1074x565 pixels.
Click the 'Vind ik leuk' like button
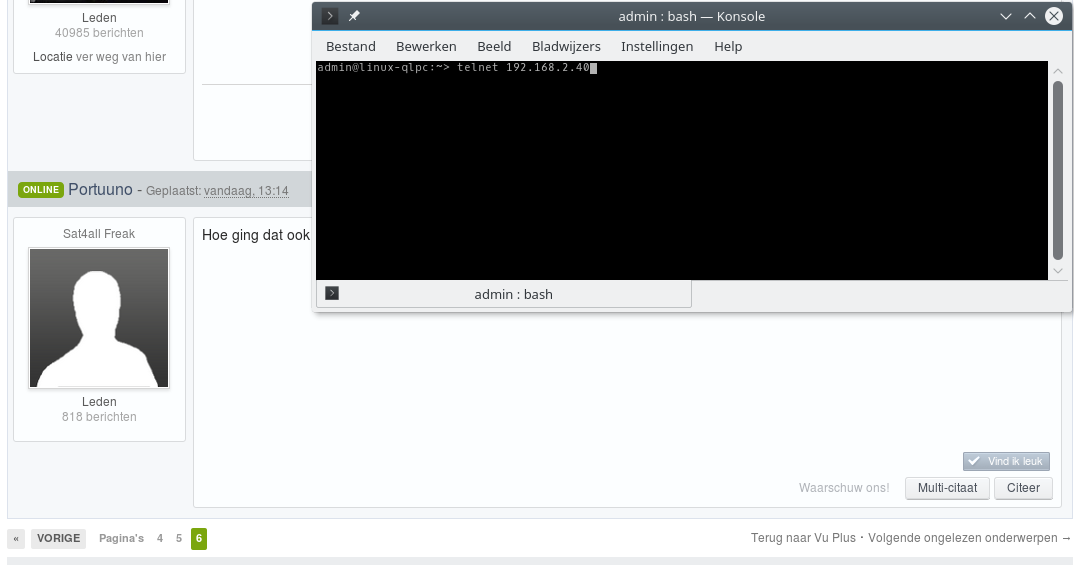click(1006, 461)
